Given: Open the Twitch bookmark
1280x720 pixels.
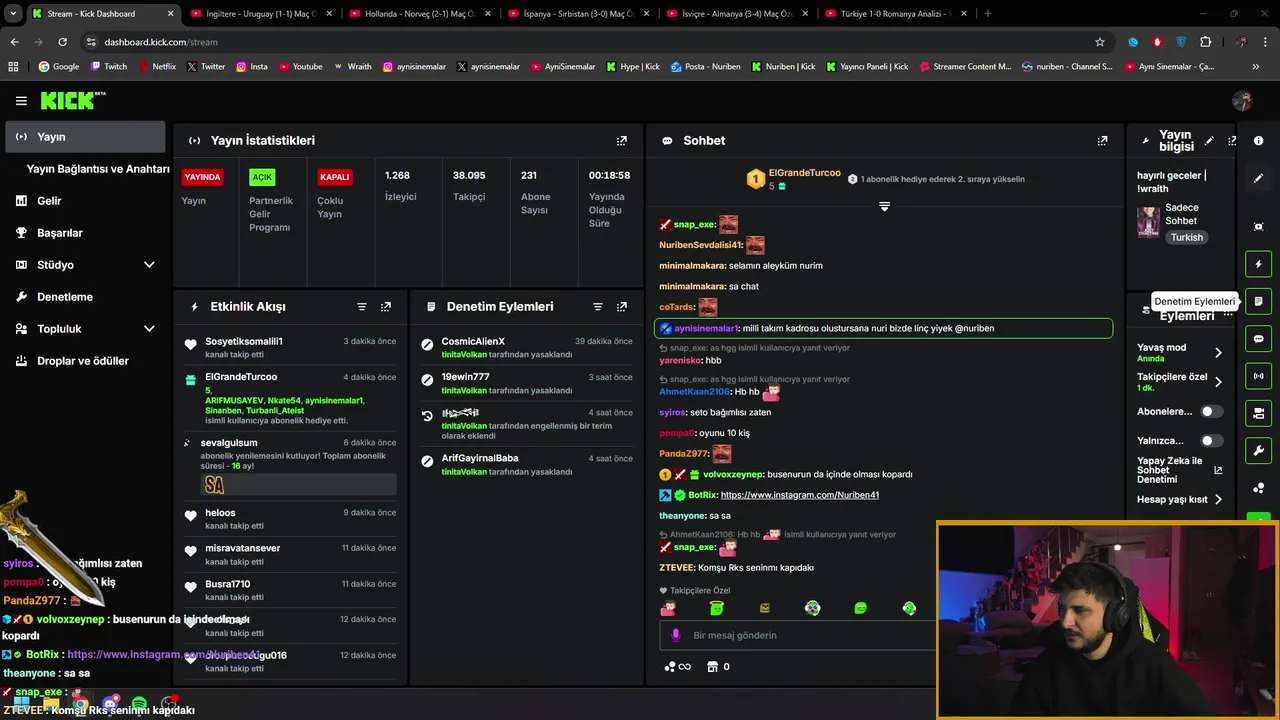Looking at the screenshot, I should click(109, 67).
